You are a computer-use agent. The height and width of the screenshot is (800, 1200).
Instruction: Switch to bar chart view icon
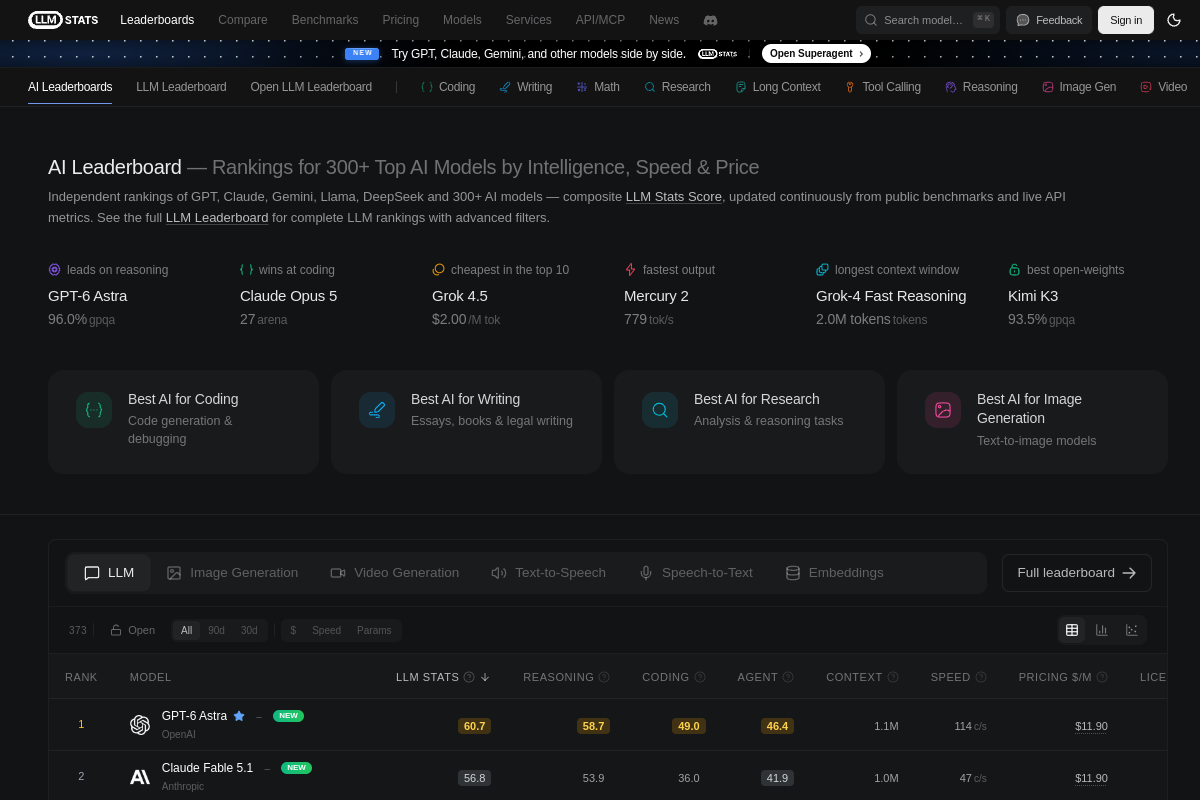[1102, 630]
